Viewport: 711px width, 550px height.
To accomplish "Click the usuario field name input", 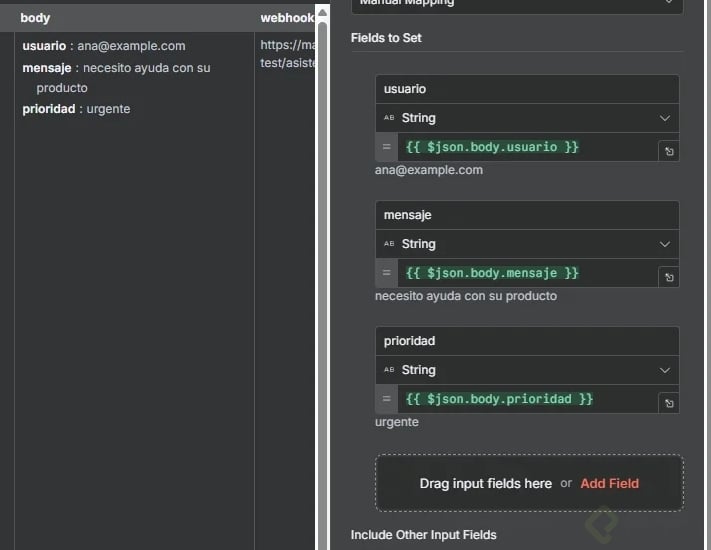I will click(x=527, y=89).
